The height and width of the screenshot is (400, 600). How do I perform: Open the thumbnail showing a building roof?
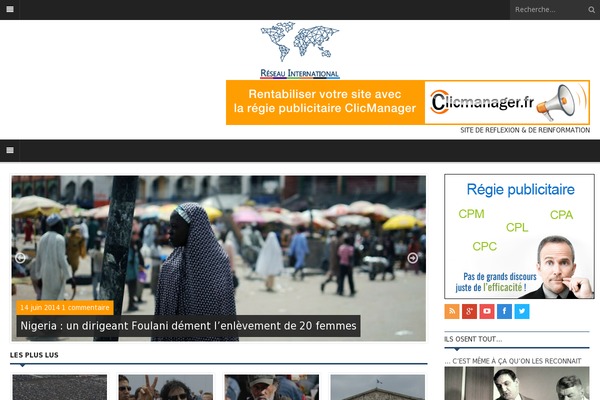(x=378, y=387)
